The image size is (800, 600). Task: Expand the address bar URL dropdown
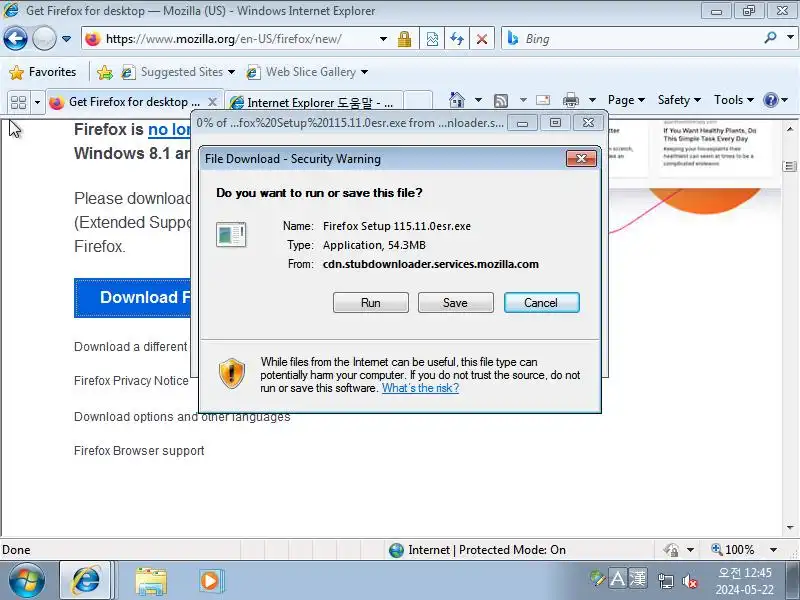click(x=383, y=39)
